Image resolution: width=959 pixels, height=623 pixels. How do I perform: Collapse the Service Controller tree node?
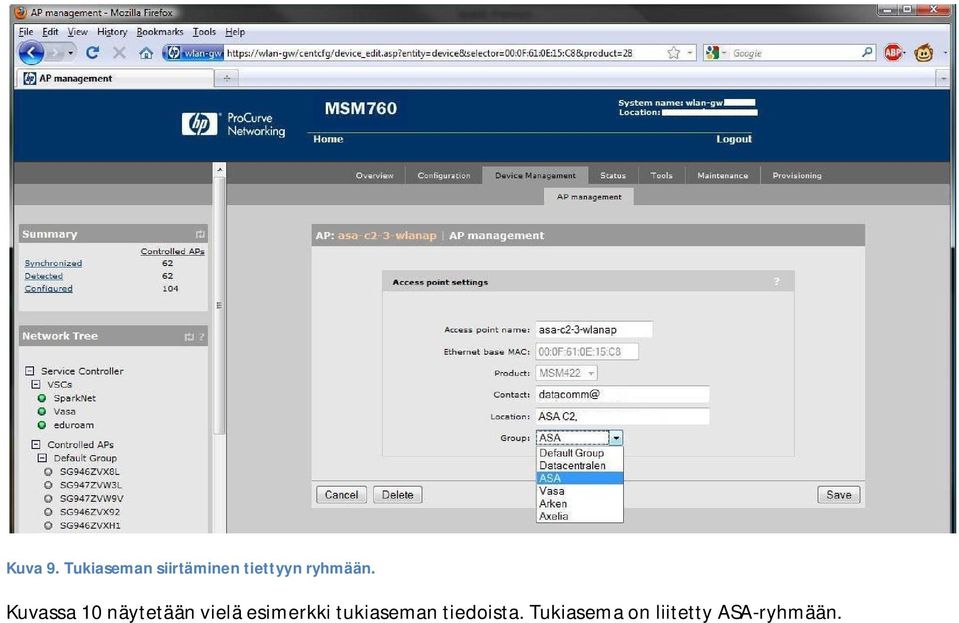(29, 371)
